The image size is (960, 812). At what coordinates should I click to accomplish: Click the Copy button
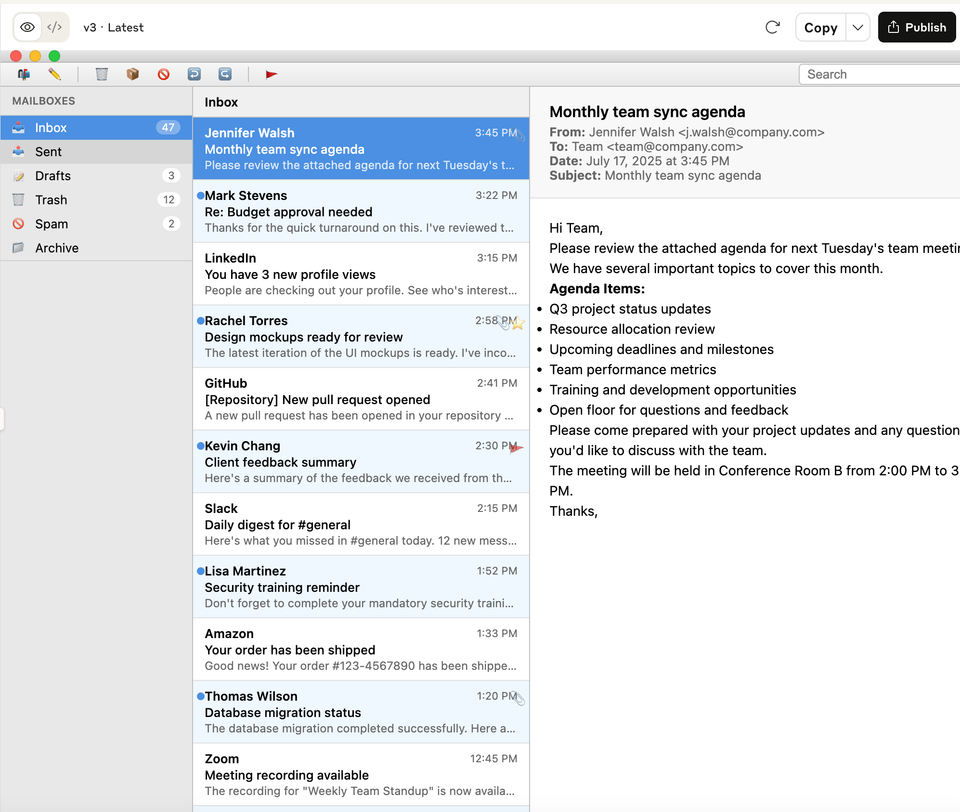[x=821, y=27]
